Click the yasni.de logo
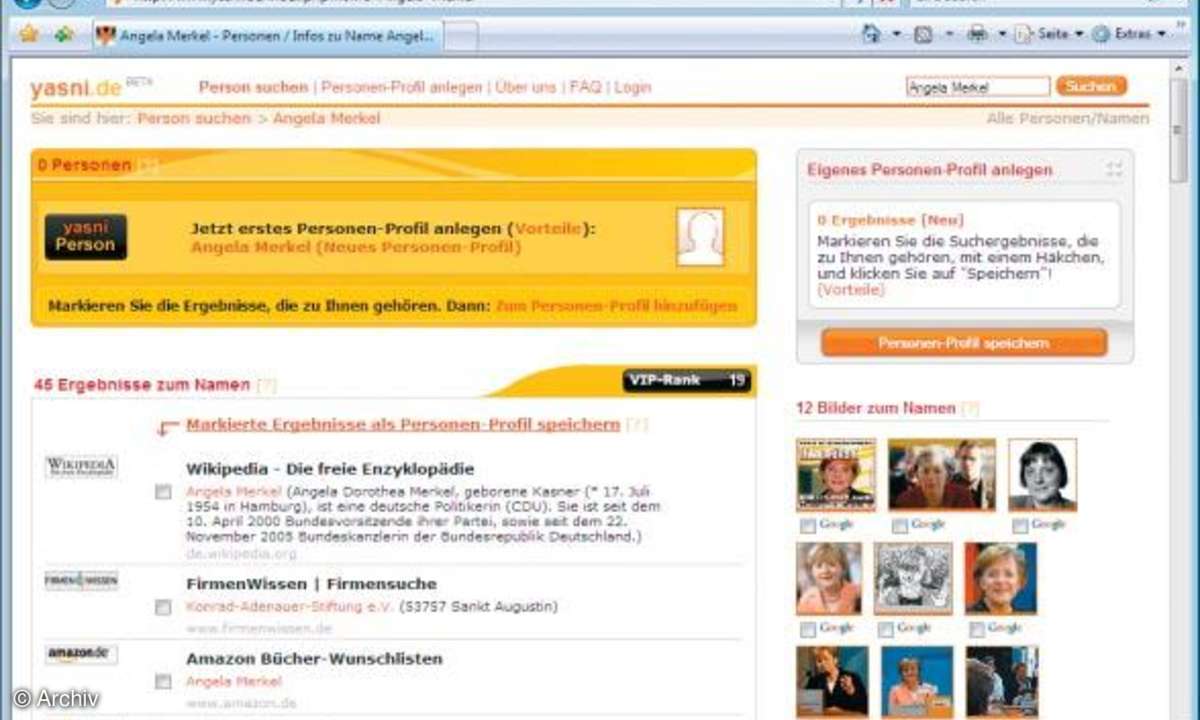1200x720 pixels. tap(76, 88)
